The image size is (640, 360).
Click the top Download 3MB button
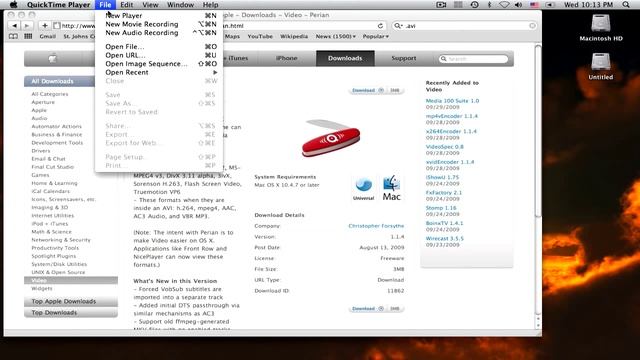[x=376, y=90]
